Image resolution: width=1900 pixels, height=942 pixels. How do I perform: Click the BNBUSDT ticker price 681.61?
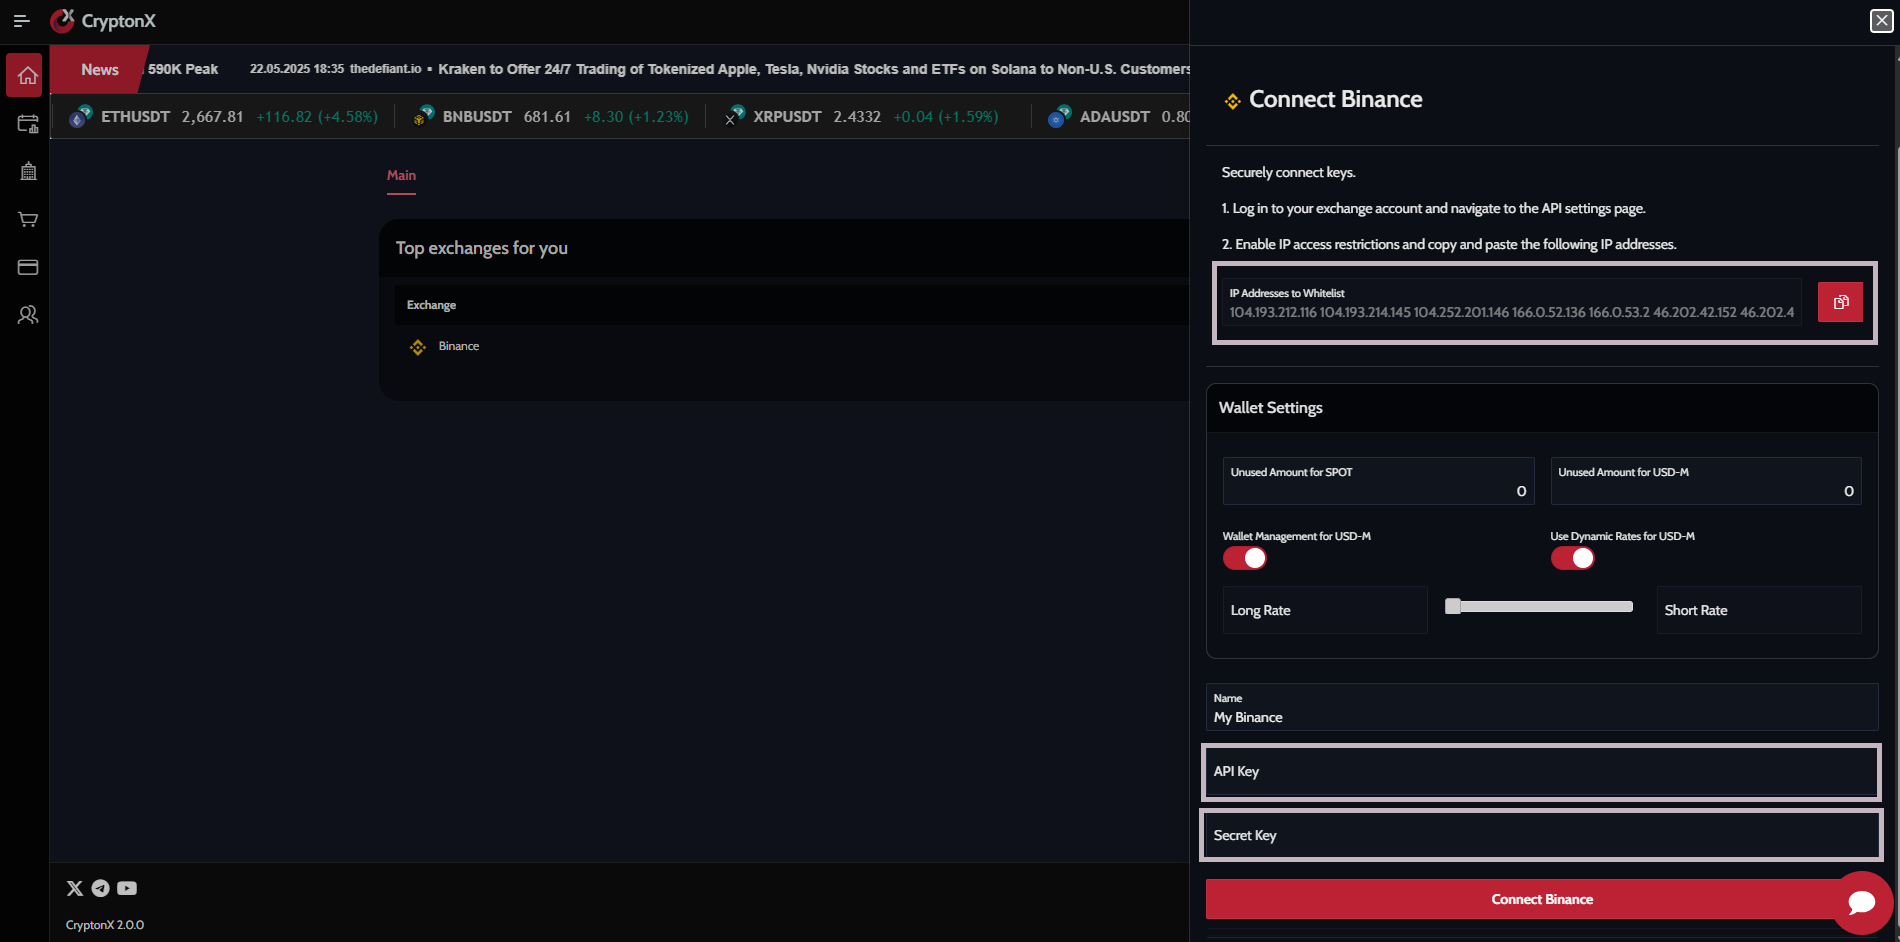point(547,117)
